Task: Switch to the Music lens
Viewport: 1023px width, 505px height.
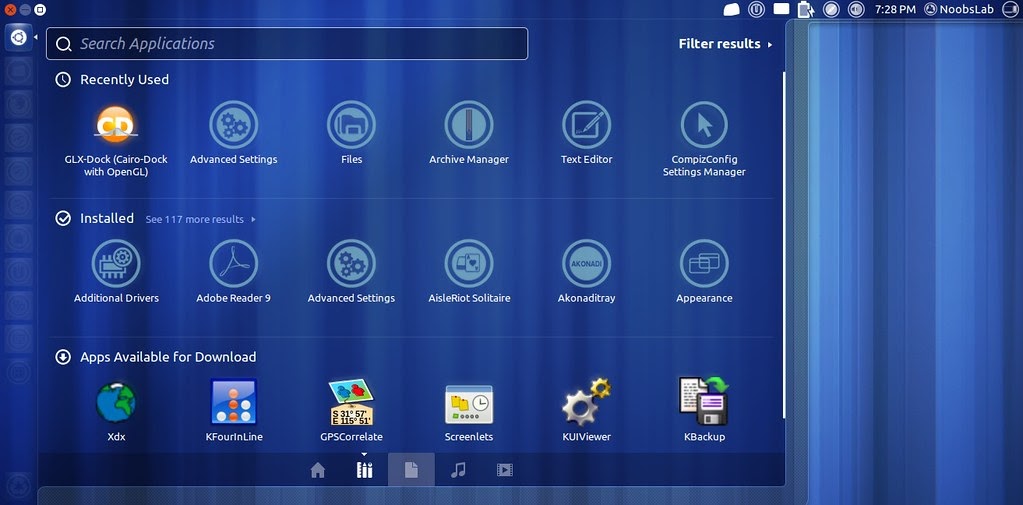Action: coord(458,470)
